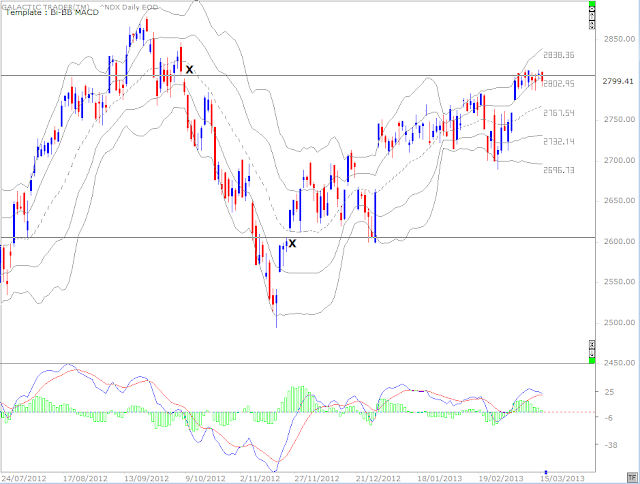Click the 27/11/2012 date label
640x484 pixels.
click(317, 478)
